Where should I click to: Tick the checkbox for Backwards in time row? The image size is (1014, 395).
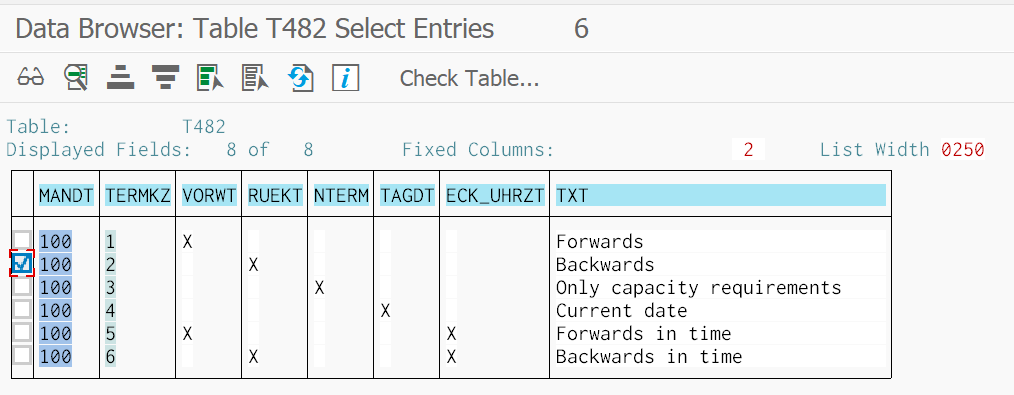coord(22,356)
